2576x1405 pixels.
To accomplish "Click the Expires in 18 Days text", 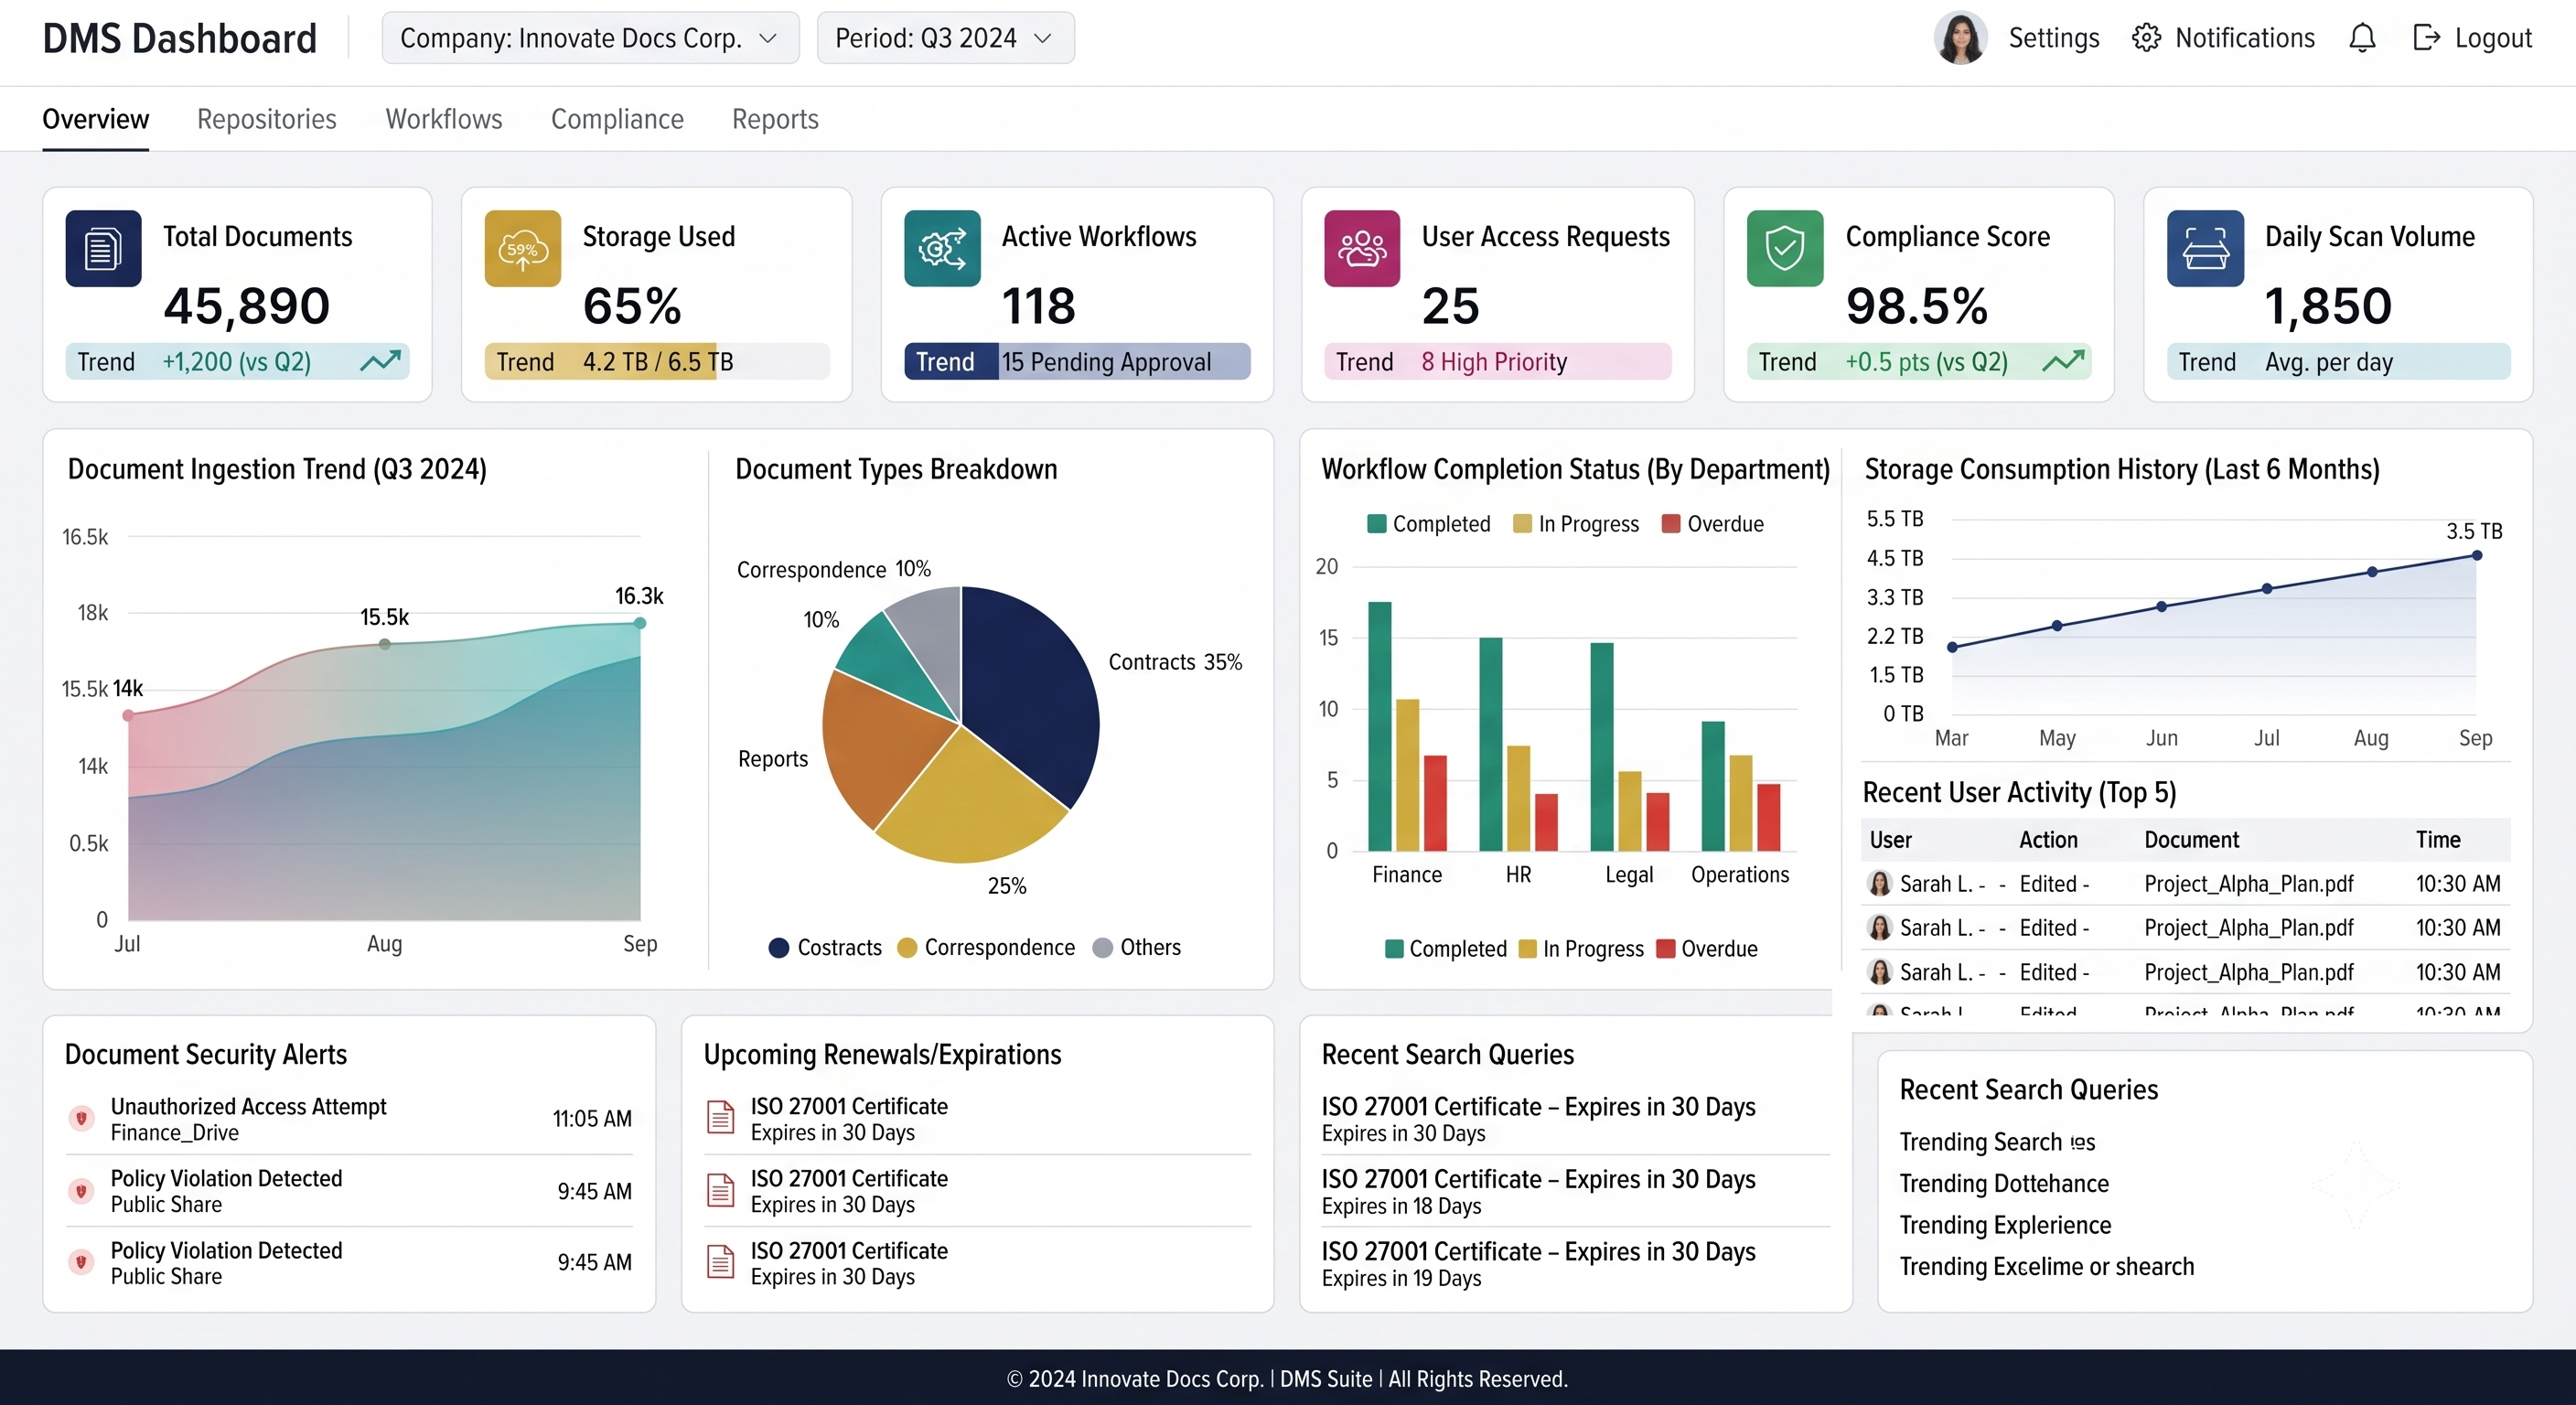I will click(x=1401, y=1206).
